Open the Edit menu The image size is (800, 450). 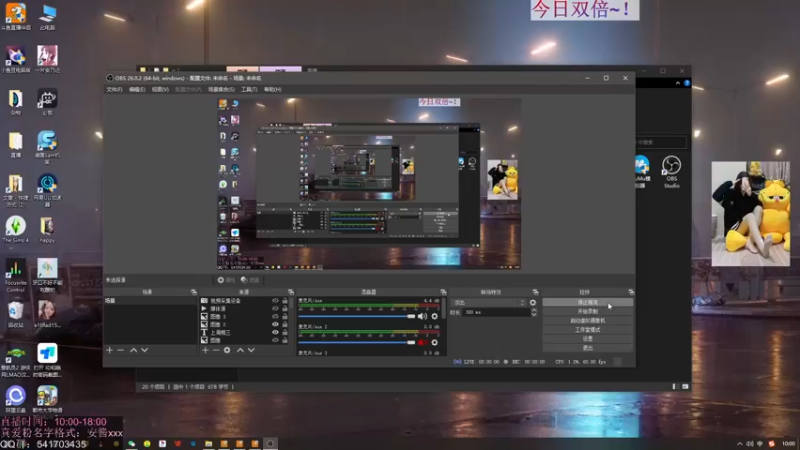coord(137,89)
